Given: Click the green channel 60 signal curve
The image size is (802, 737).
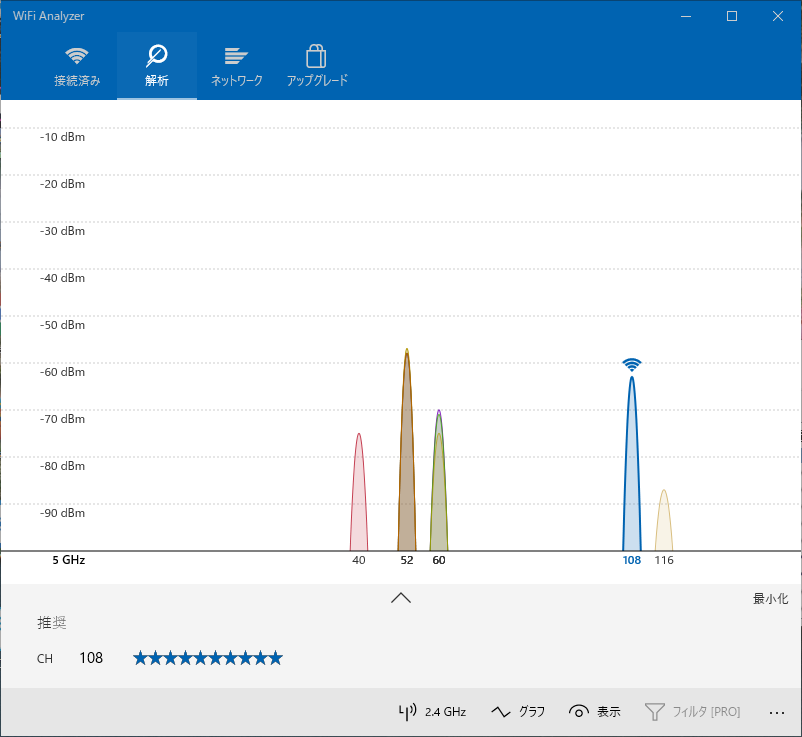Looking at the screenshot, I should click(x=439, y=490).
